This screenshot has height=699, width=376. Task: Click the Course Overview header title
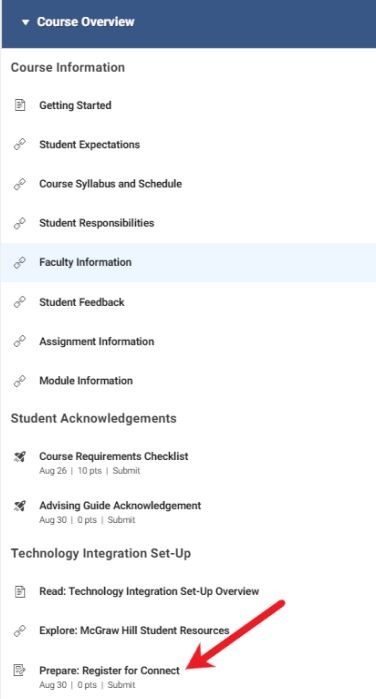pyautogui.click(x=86, y=22)
